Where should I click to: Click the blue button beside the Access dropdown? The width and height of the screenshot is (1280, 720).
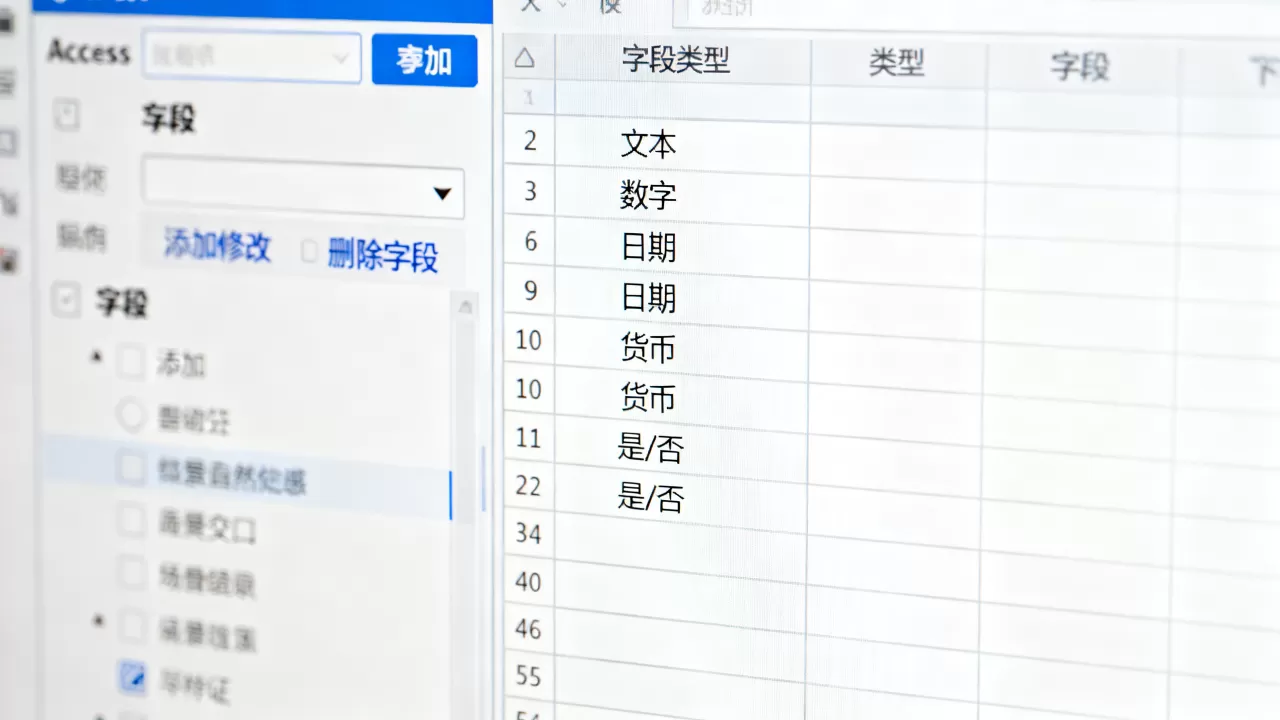coord(424,60)
